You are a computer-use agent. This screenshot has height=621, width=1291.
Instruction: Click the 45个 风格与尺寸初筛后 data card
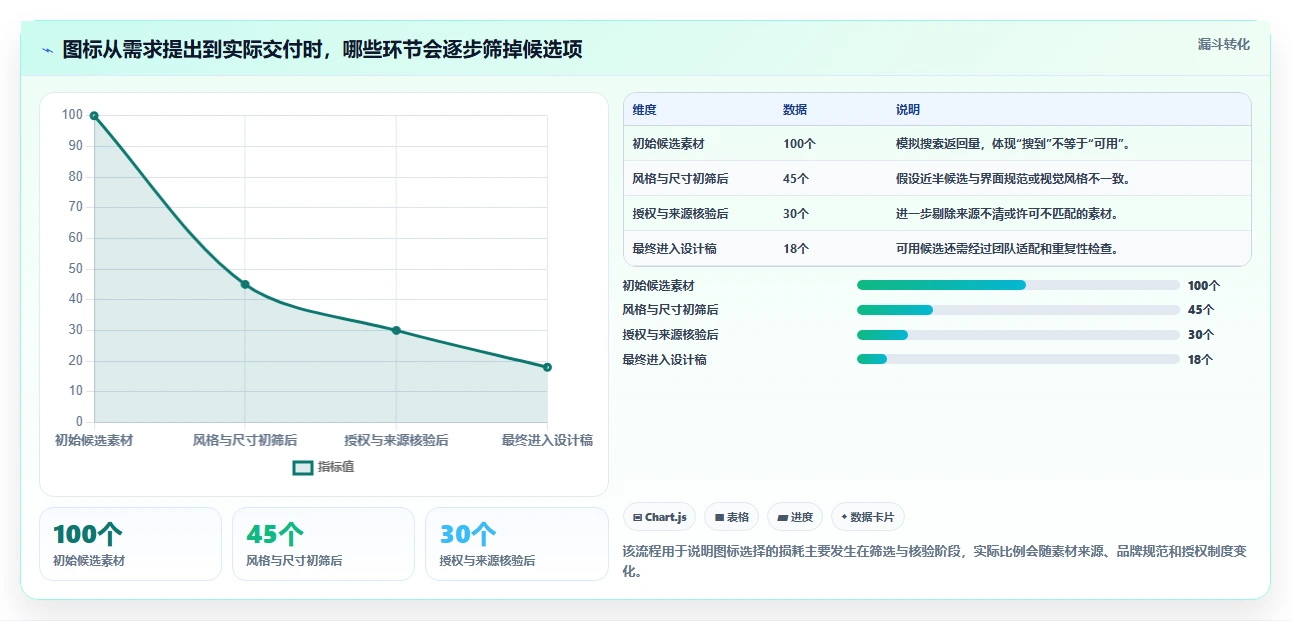(323, 544)
